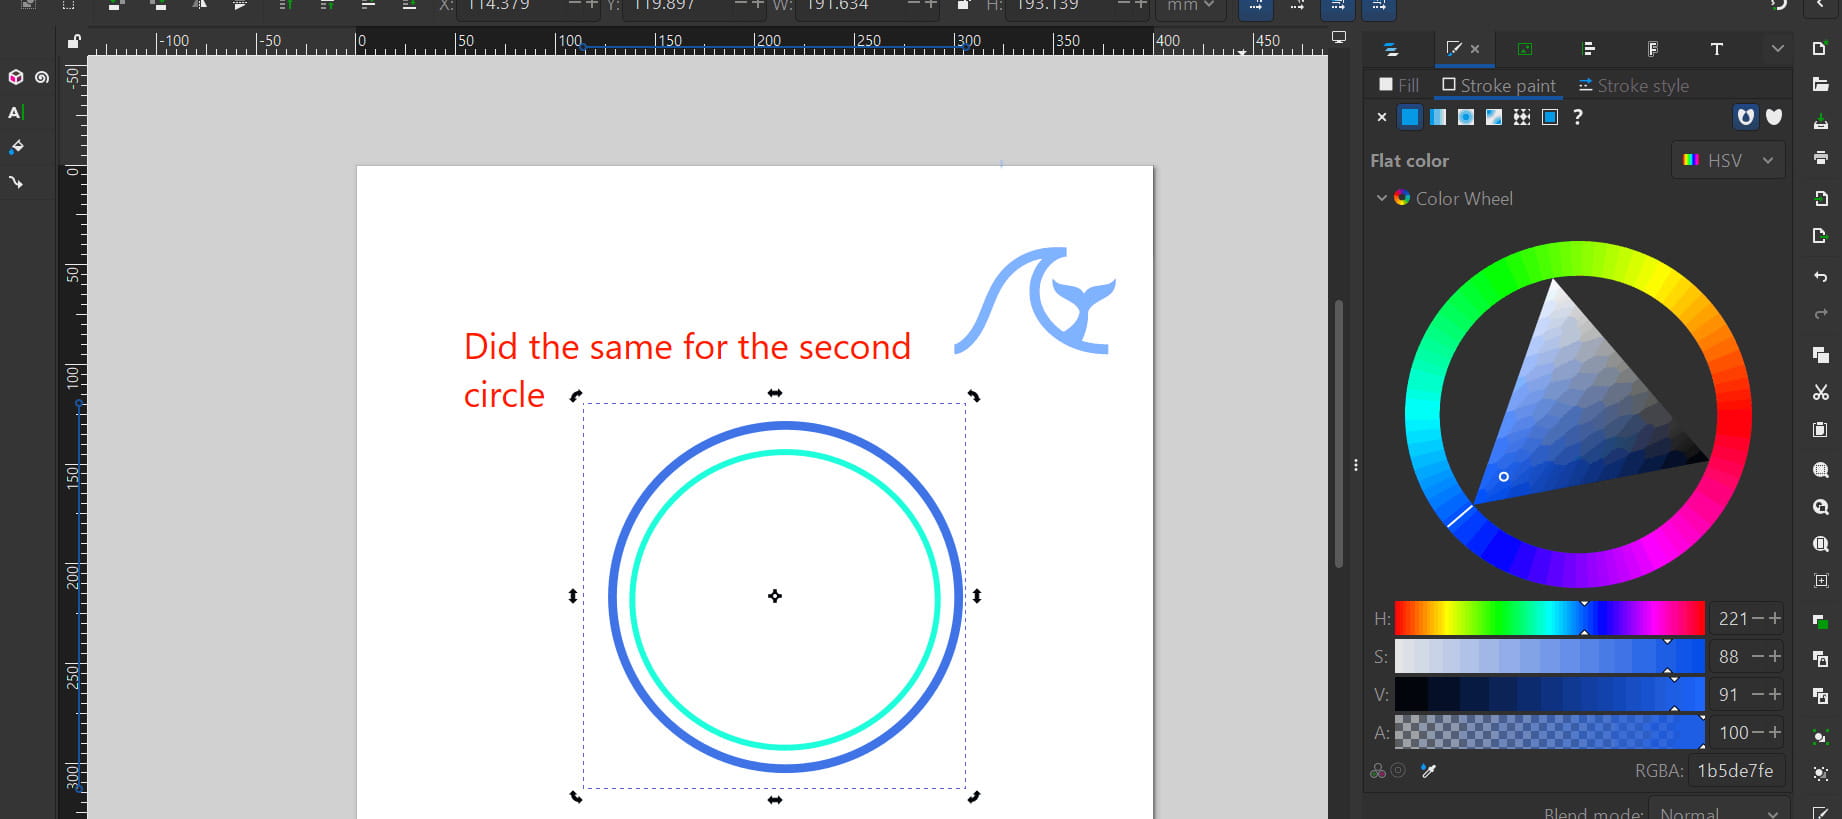Screen dimensions: 1842x819
Task: Click the Paste clipboard icon
Action: 1820,430
